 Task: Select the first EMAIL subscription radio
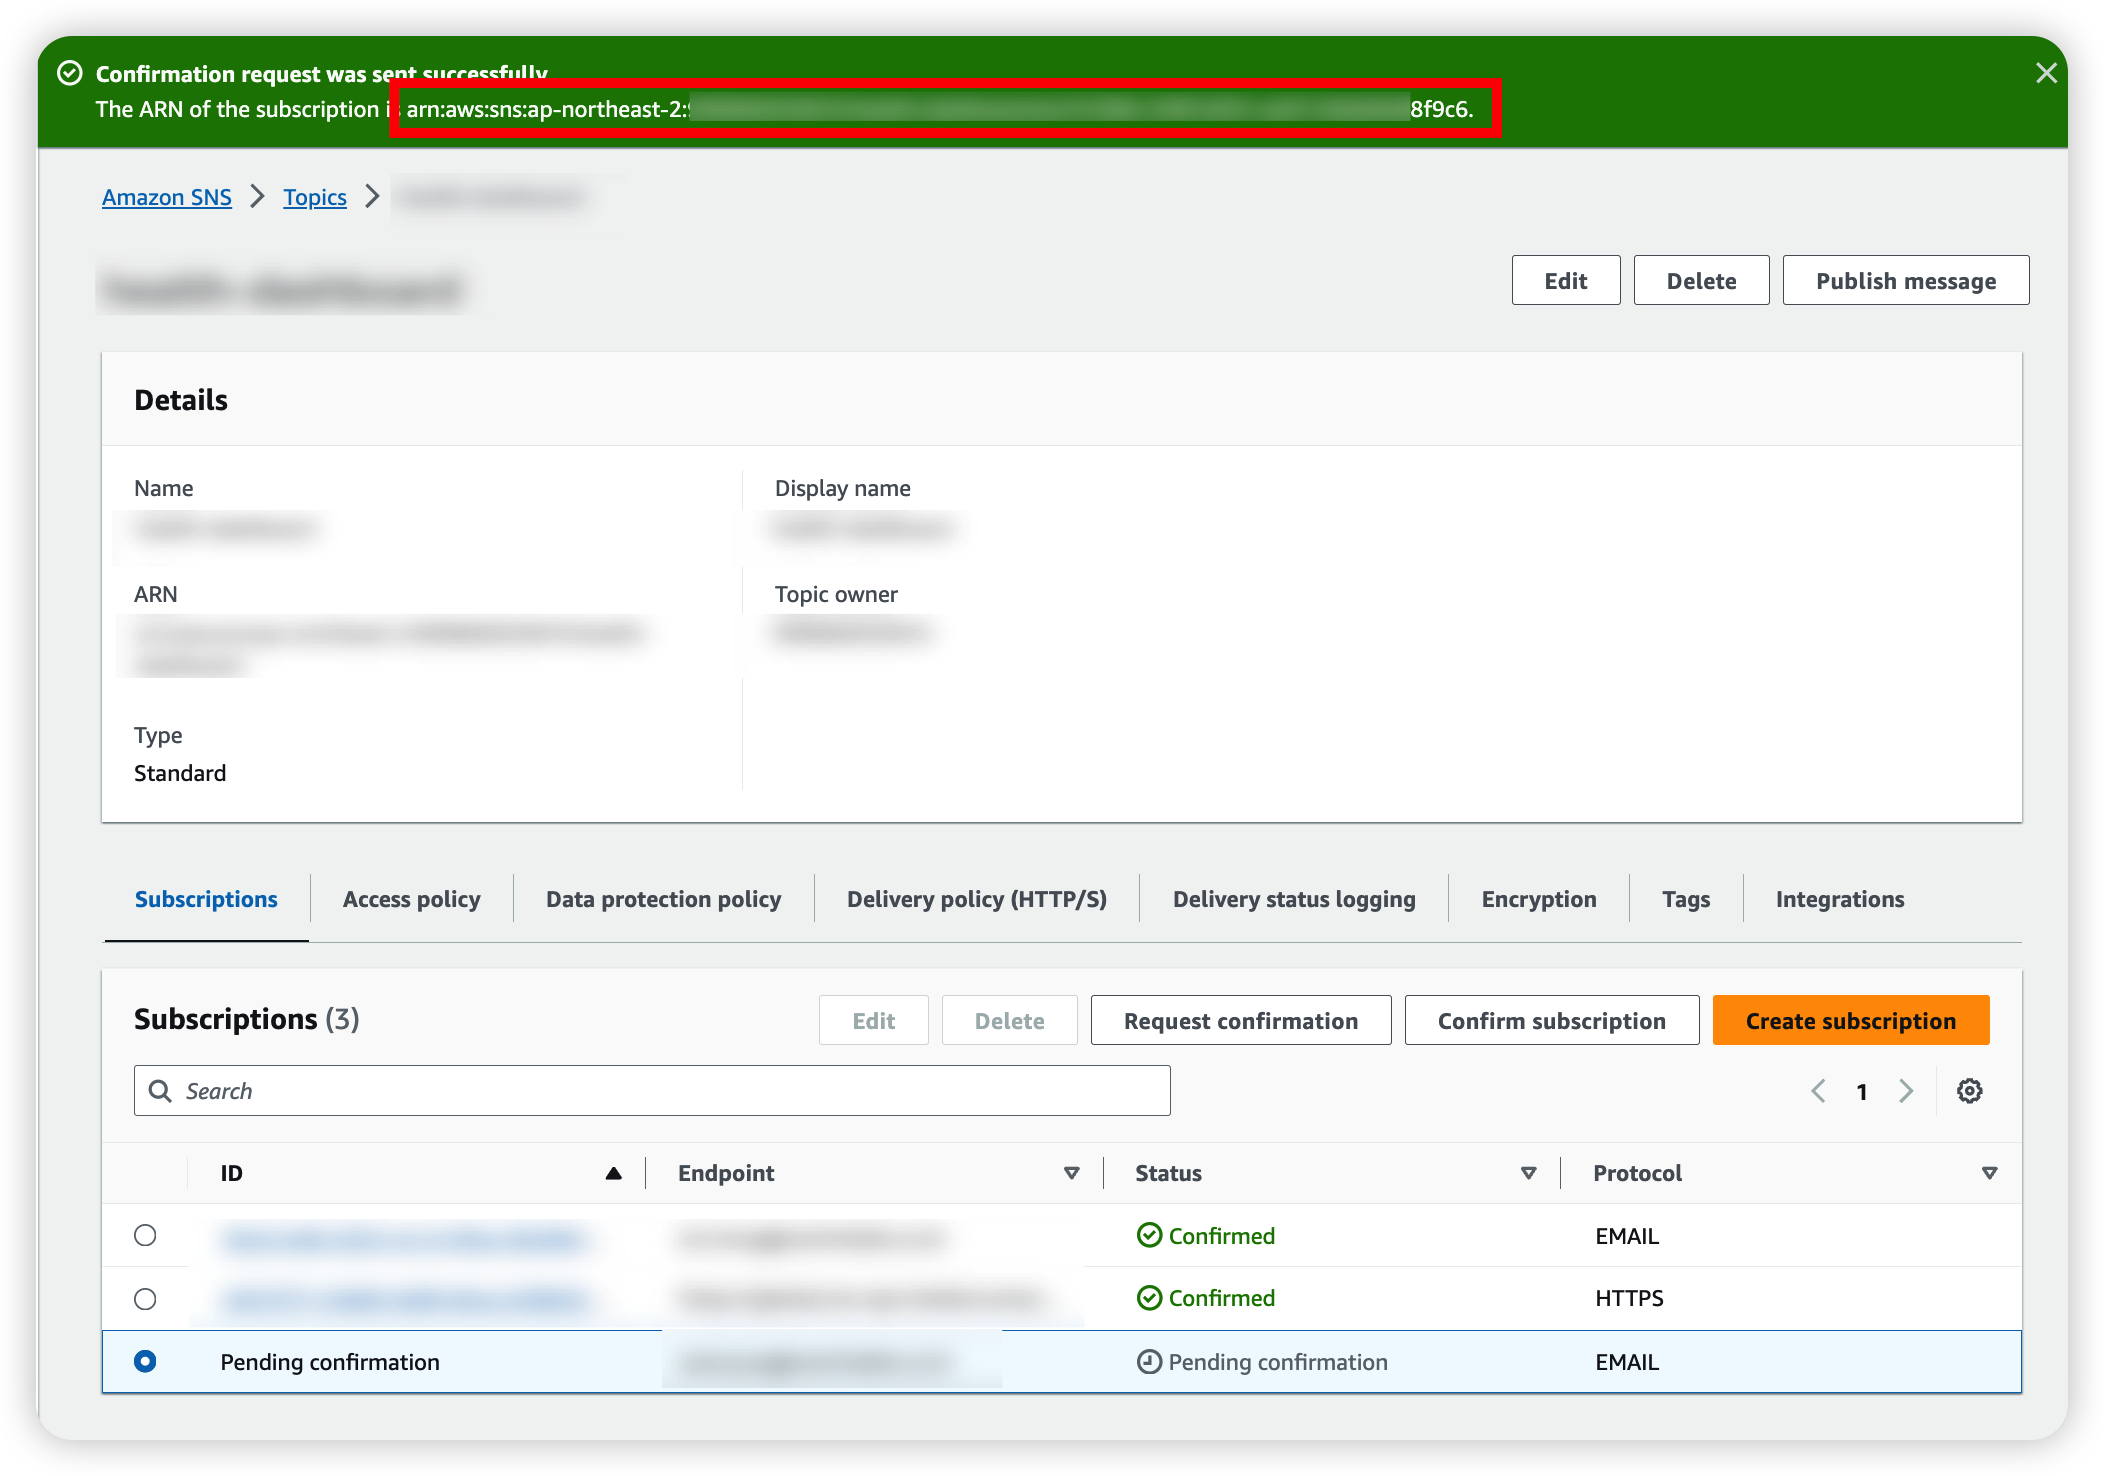[145, 1235]
